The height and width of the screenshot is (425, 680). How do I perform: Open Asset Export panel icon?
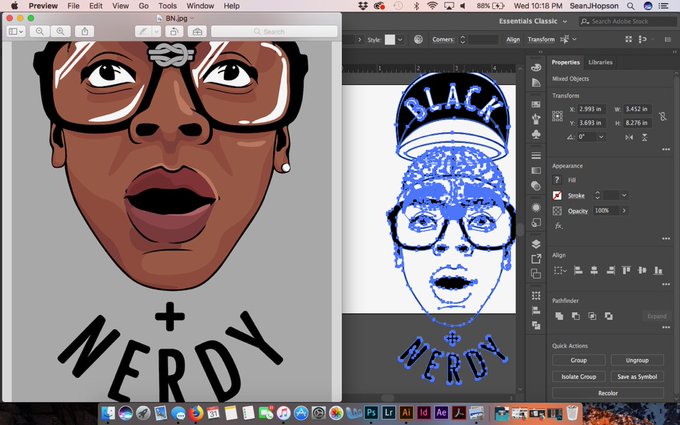536,259
